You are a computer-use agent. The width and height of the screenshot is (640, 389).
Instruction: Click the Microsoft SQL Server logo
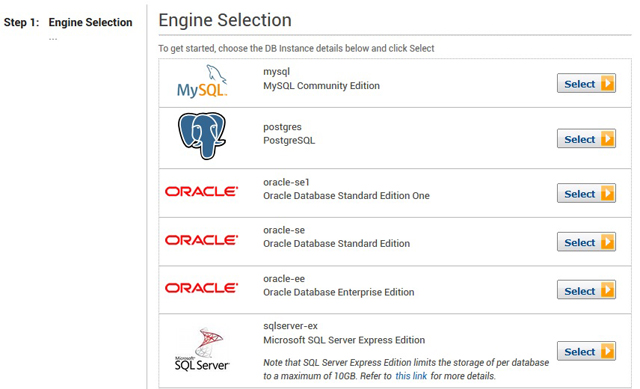click(202, 349)
